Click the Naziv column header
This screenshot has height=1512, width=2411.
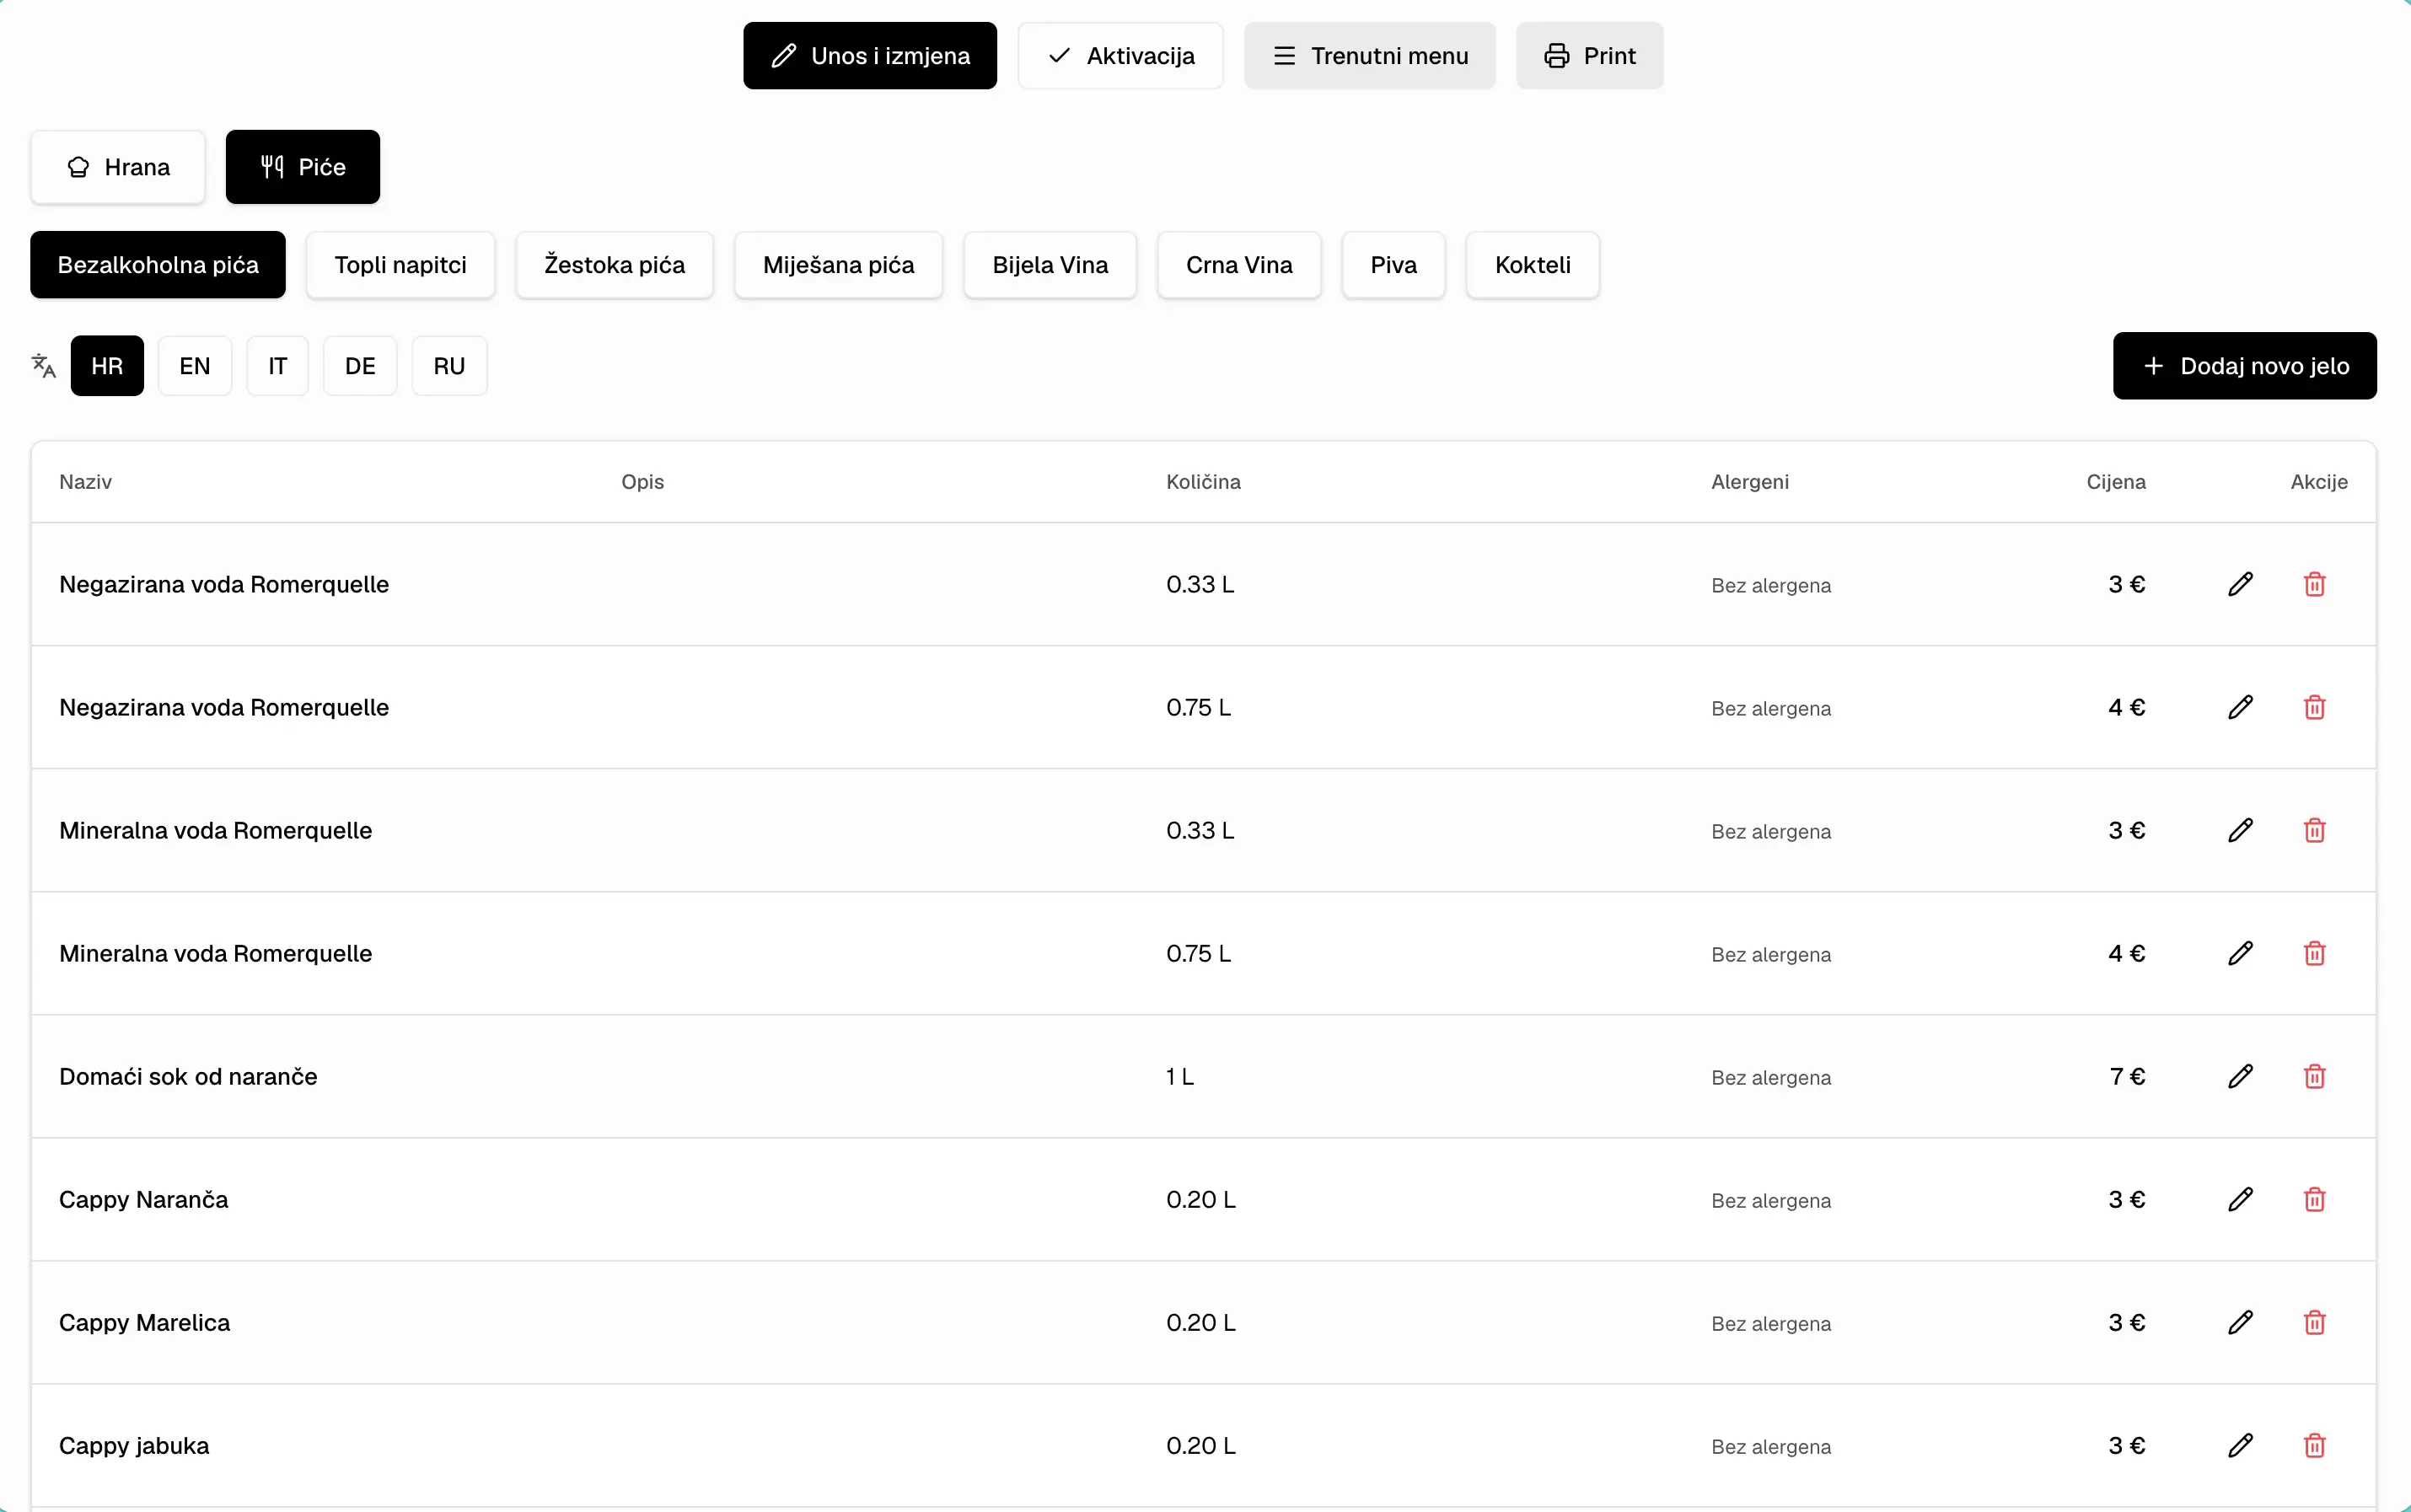[85, 482]
